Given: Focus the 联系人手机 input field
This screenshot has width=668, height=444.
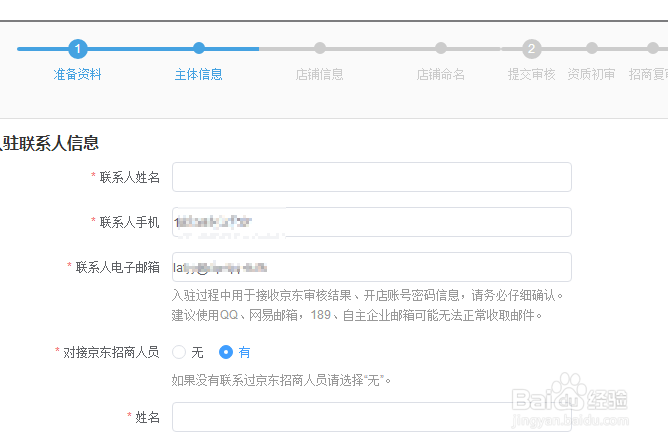Looking at the screenshot, I should [371, 222].
